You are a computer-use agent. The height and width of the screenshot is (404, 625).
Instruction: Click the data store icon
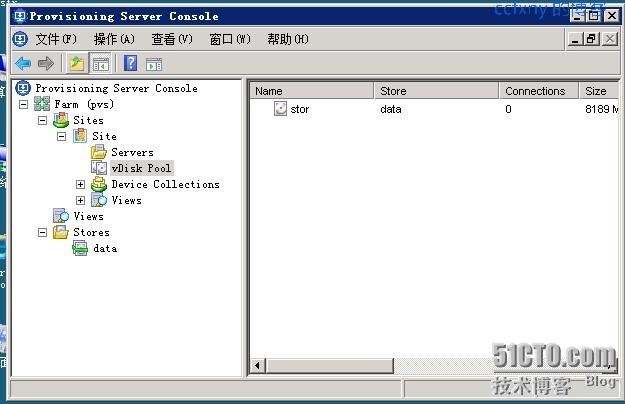pyautogui.click(x=80, y=248)
